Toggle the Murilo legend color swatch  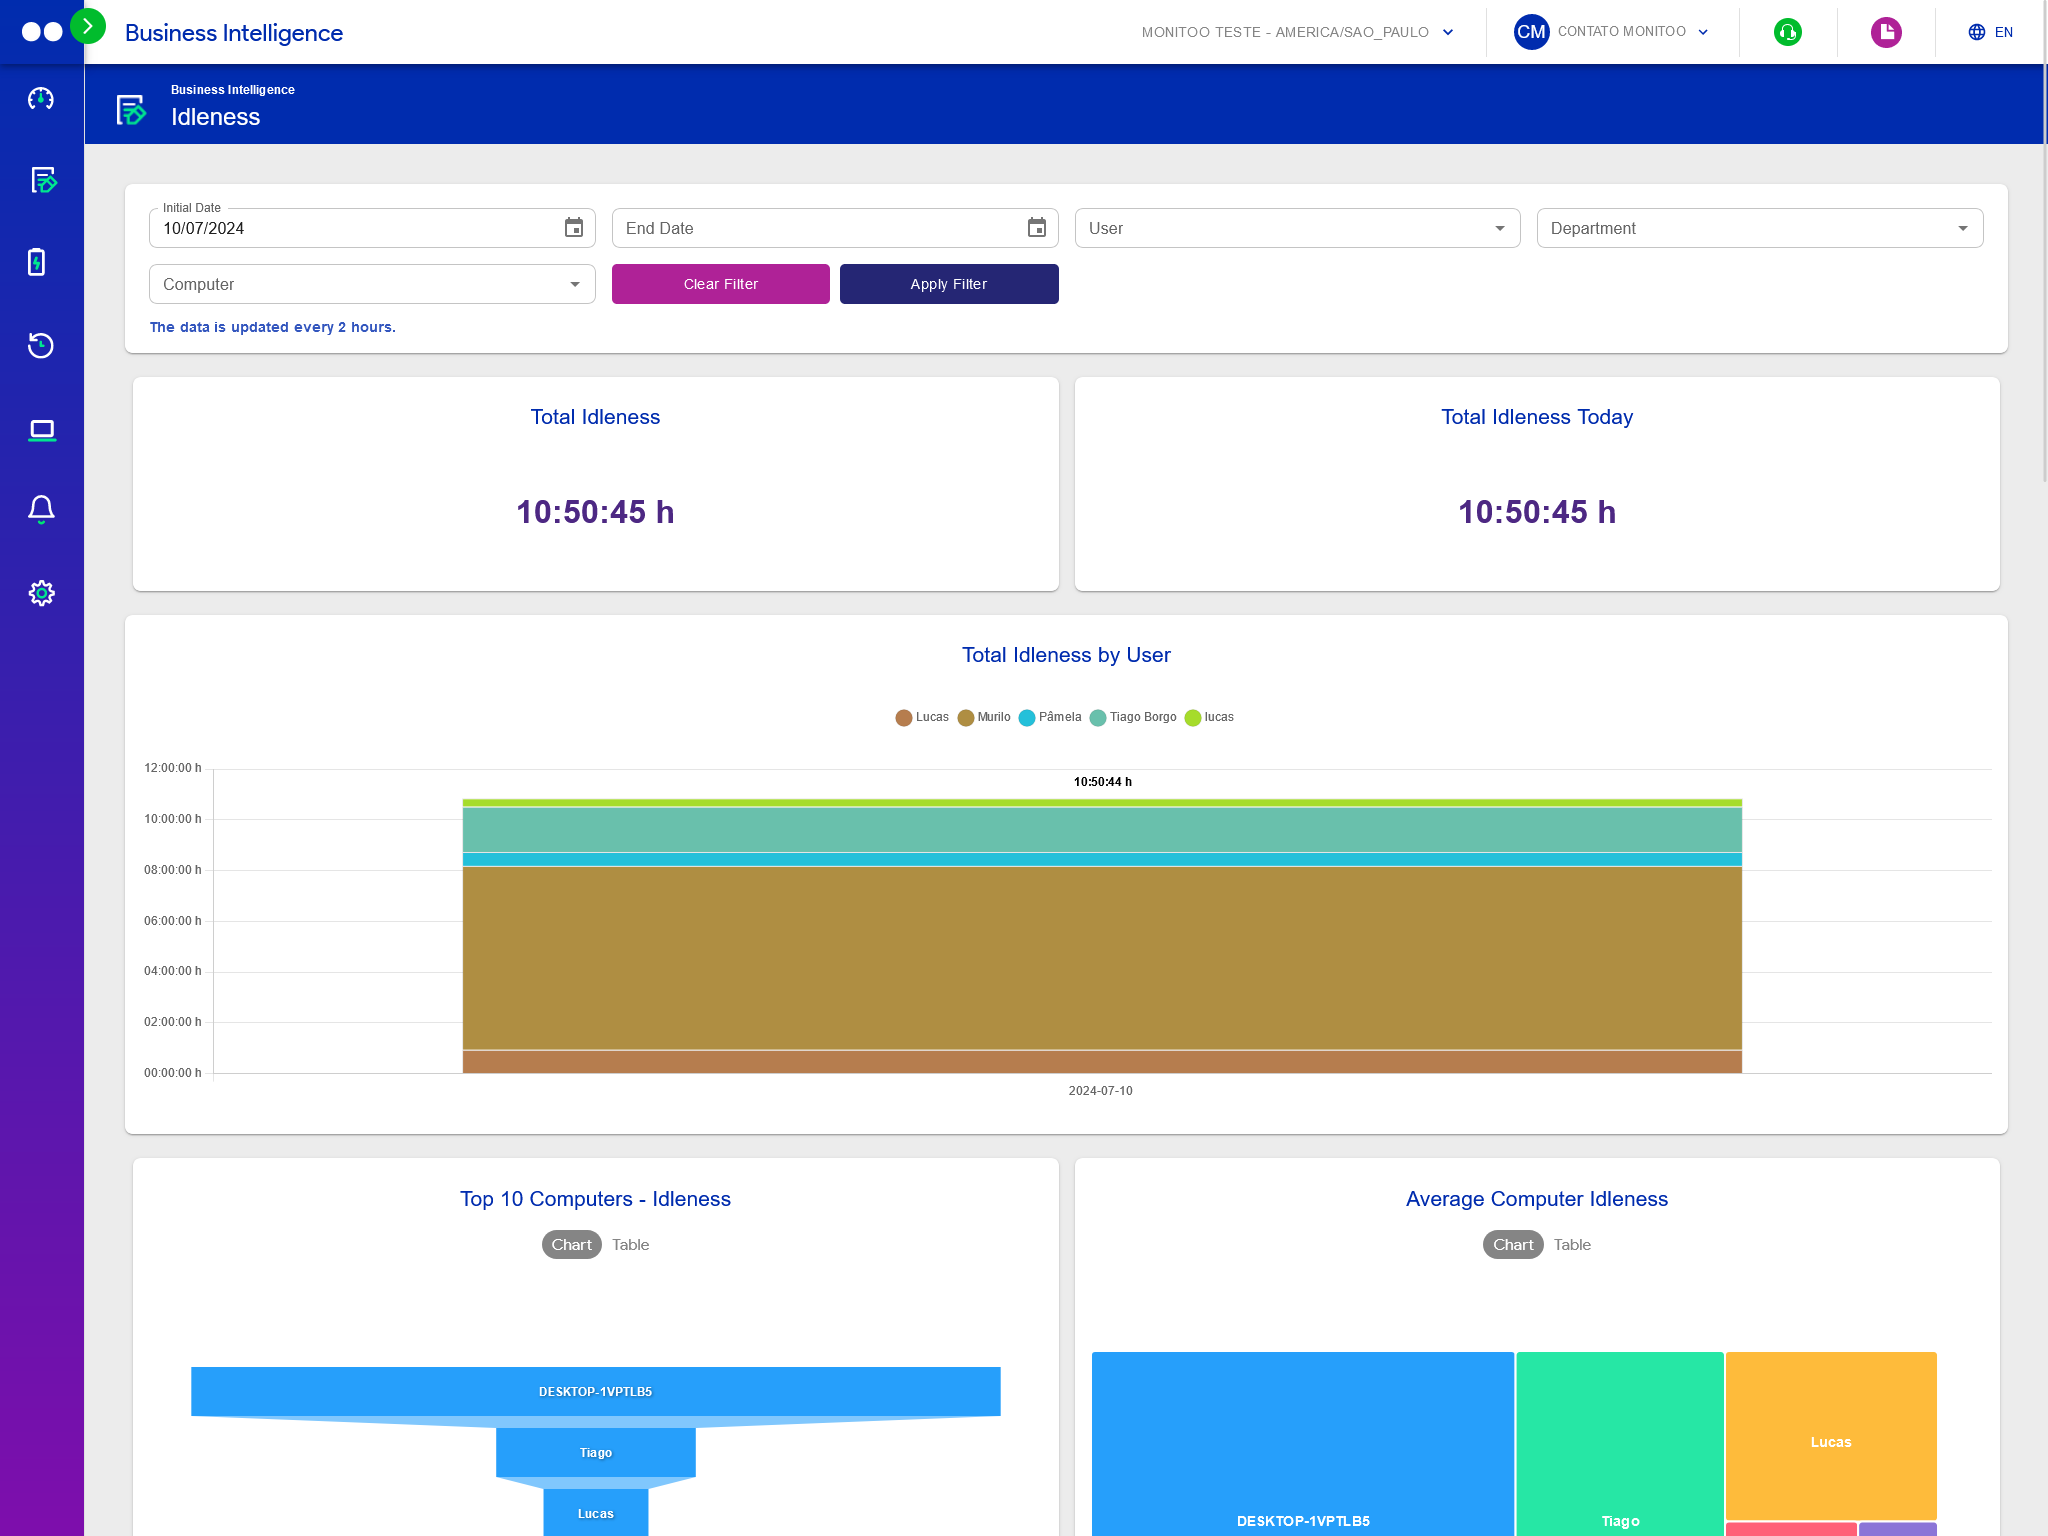(x=965, y=718)
